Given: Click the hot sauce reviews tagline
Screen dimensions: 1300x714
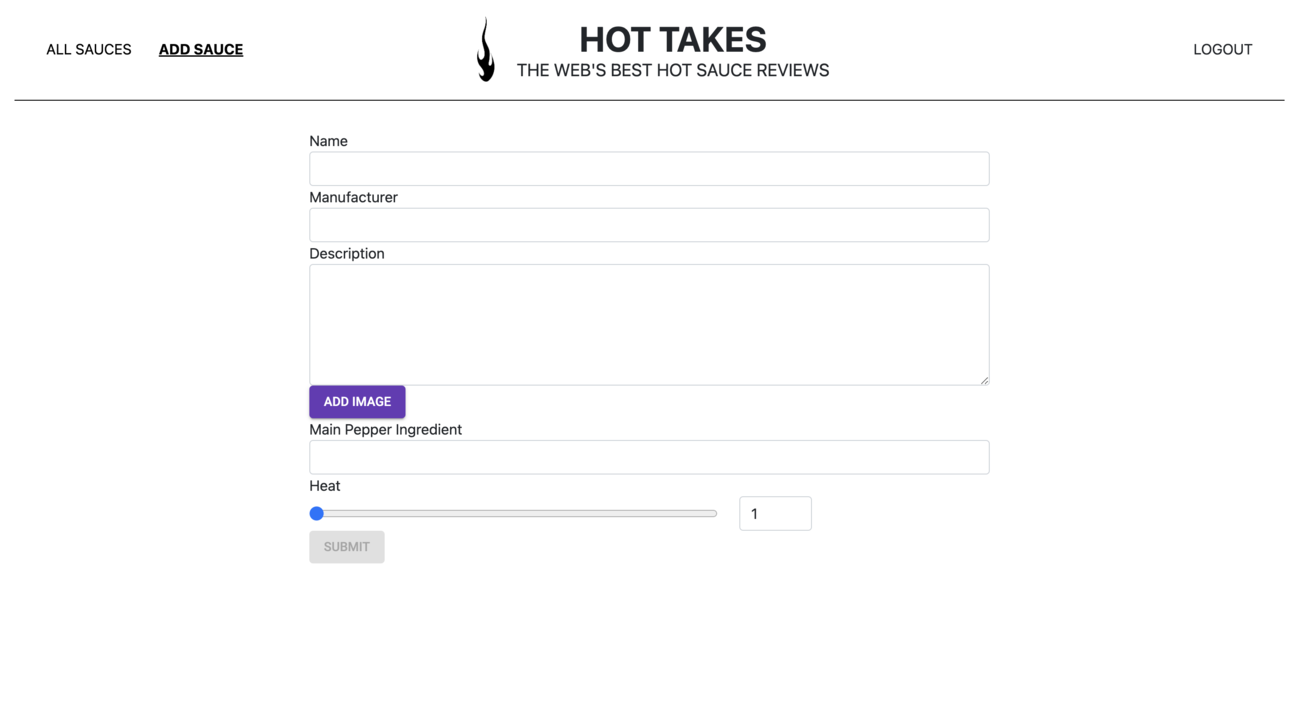Looking at the screenshot, I should pyautogui.click(x=672, y=70).
